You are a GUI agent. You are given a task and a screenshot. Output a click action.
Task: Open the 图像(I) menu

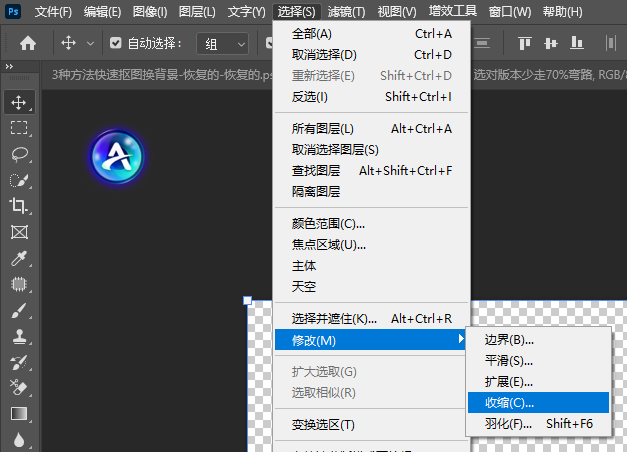[150, 12]
